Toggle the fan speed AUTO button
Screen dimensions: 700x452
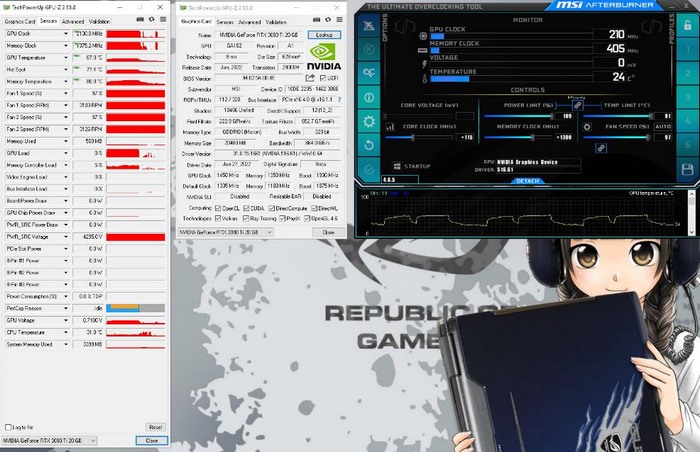664,128
